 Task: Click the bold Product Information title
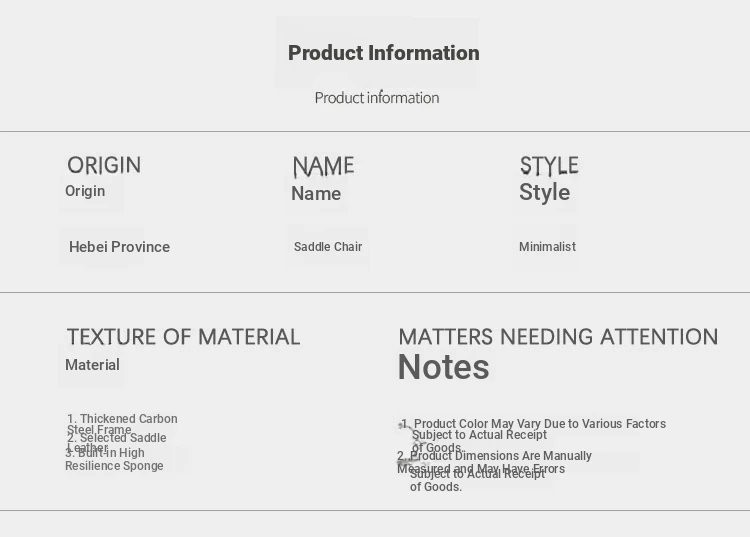coord(384,53)
